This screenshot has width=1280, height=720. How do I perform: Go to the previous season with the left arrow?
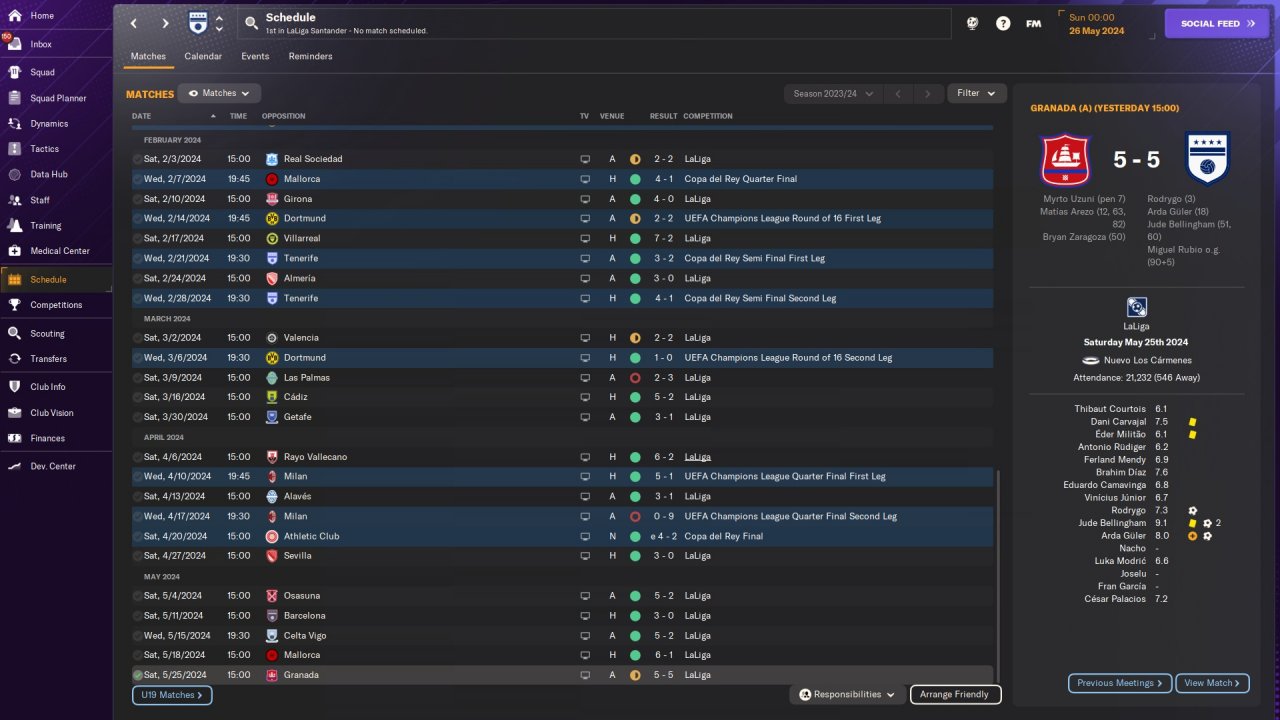click(x=898, y=93)
